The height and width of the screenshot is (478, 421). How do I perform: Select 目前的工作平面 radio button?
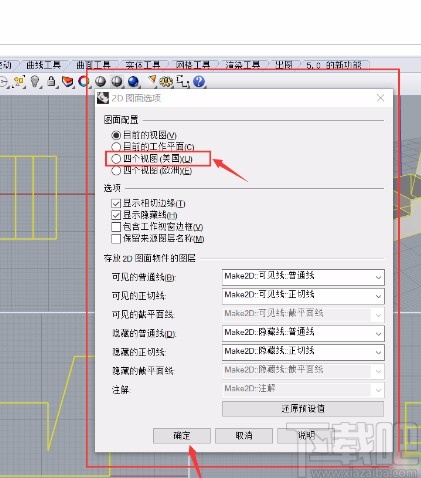point(116,147)
